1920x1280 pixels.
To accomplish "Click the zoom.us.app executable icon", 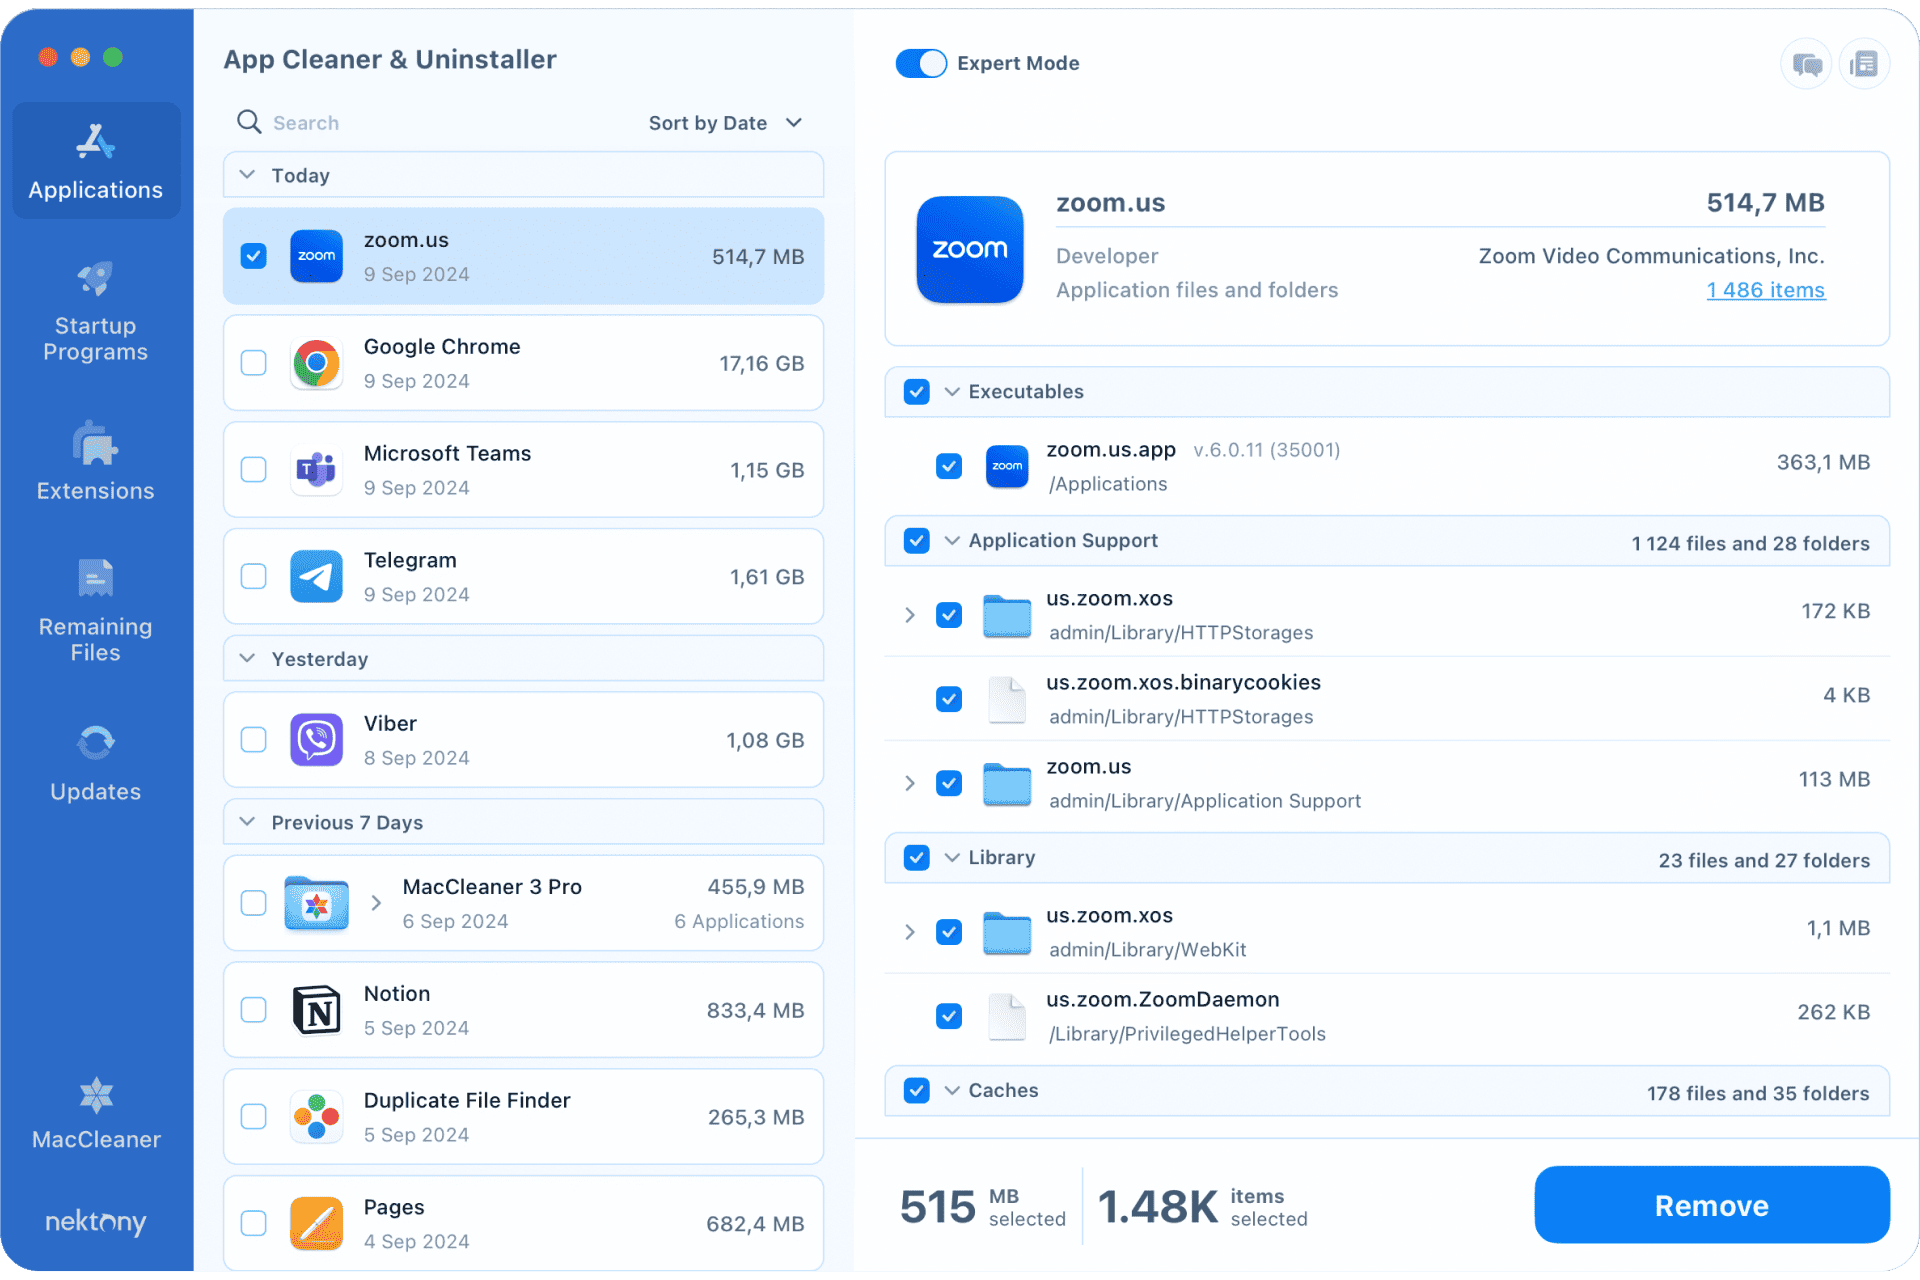I will 1007,466.
